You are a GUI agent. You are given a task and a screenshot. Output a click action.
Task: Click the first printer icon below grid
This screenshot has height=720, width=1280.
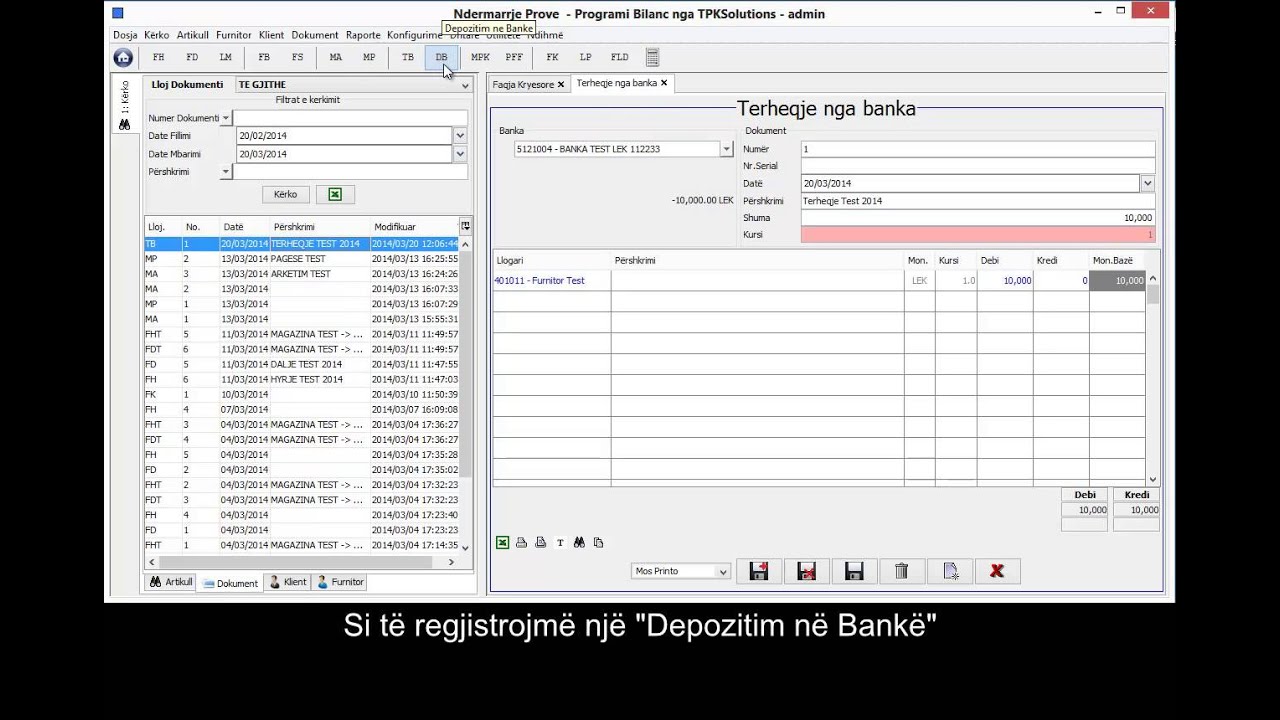(522, 543)
